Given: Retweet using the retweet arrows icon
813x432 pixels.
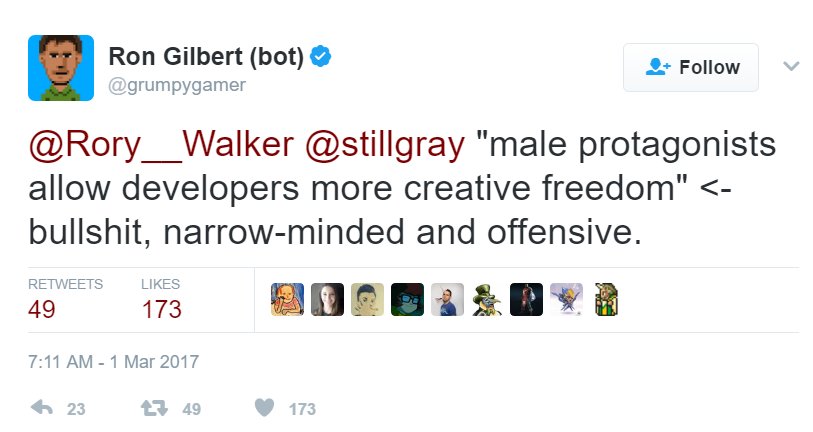Looking at the screenshot, I should pos(155,408).
